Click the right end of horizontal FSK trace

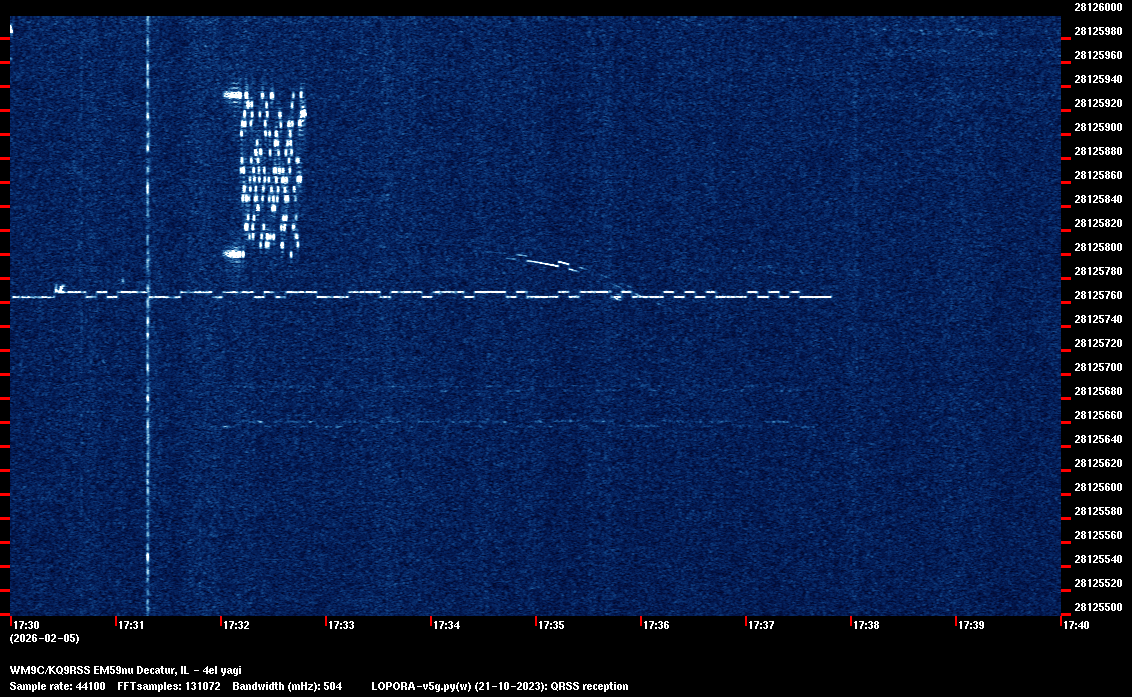point(829,297)
